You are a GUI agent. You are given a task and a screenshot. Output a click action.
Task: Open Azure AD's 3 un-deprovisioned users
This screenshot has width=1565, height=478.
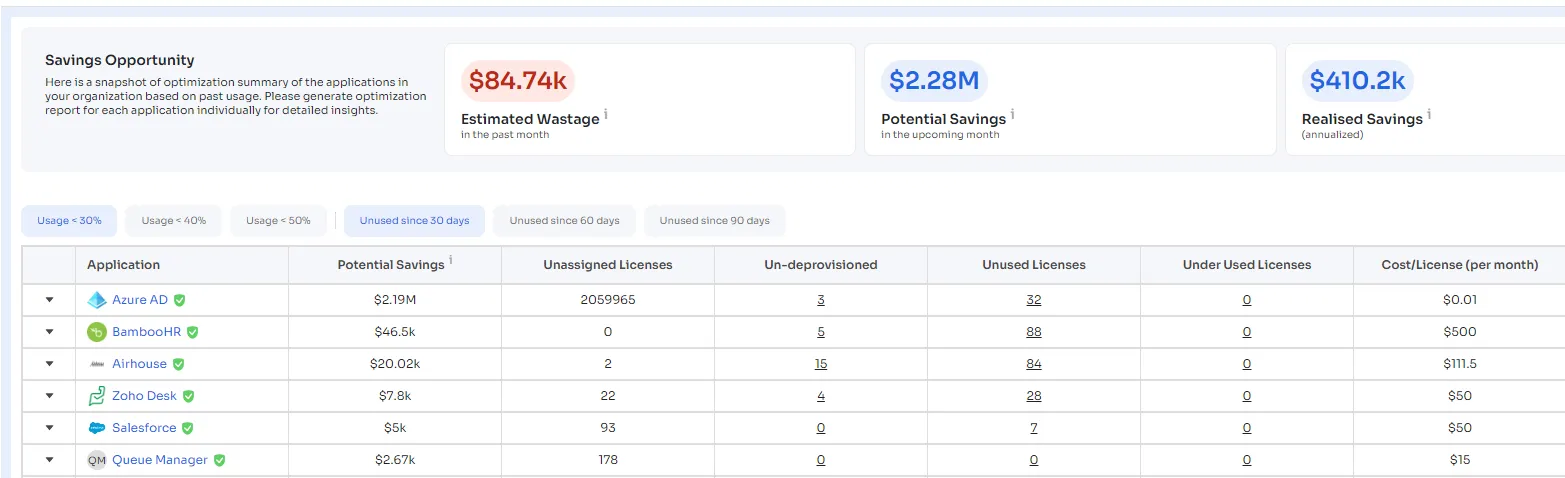(821, 300)
